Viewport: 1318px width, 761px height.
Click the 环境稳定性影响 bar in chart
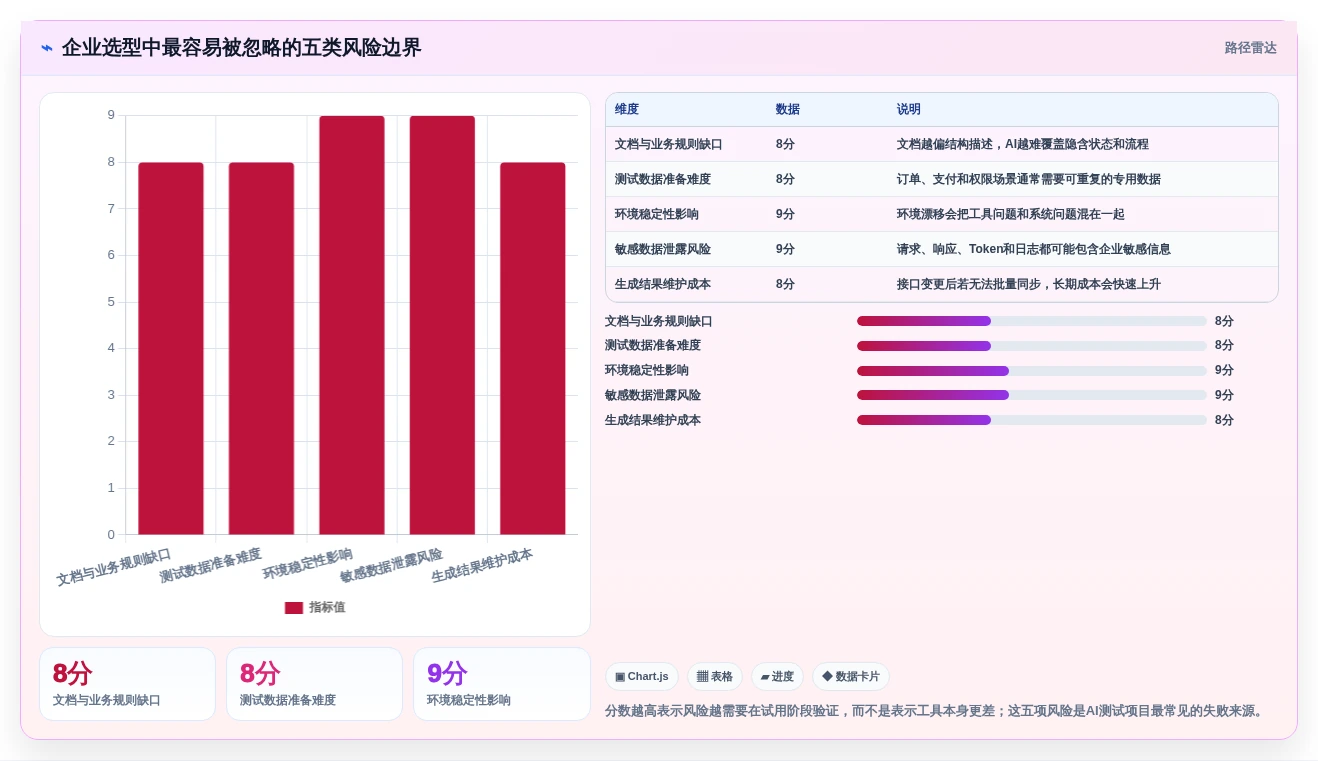[x=352, y=325]
